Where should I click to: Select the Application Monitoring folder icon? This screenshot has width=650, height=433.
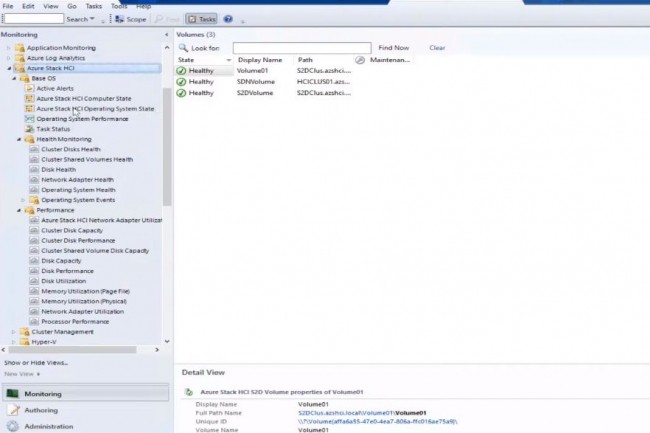pos(19,48)
